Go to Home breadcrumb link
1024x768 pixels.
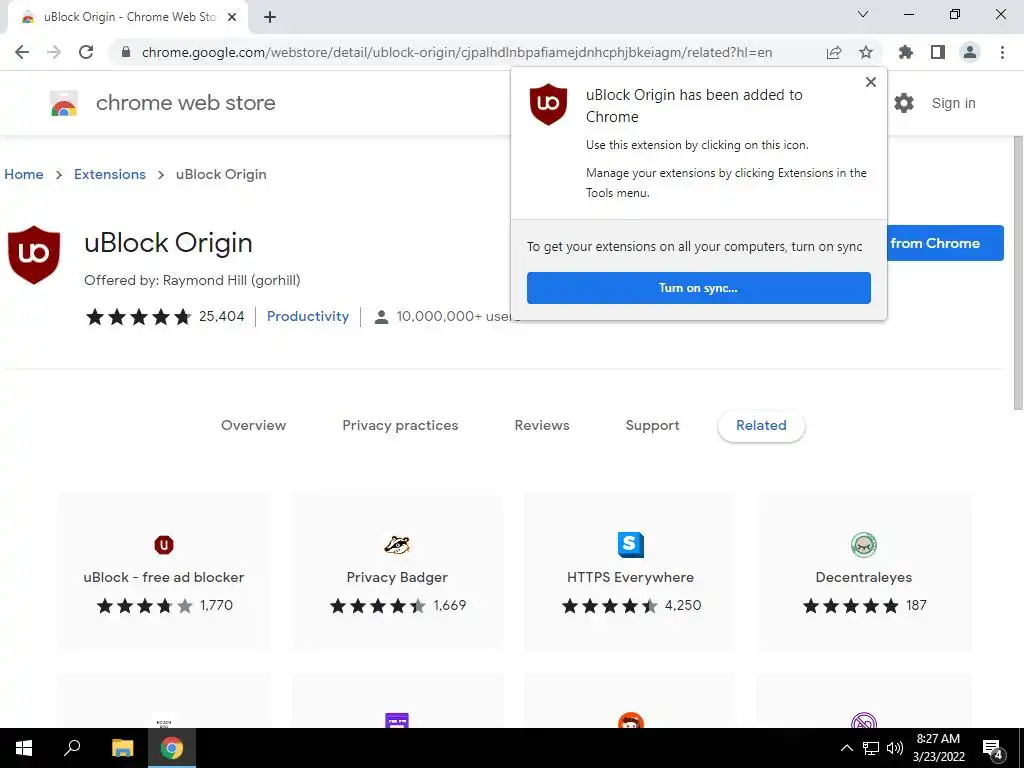(24, 174)
